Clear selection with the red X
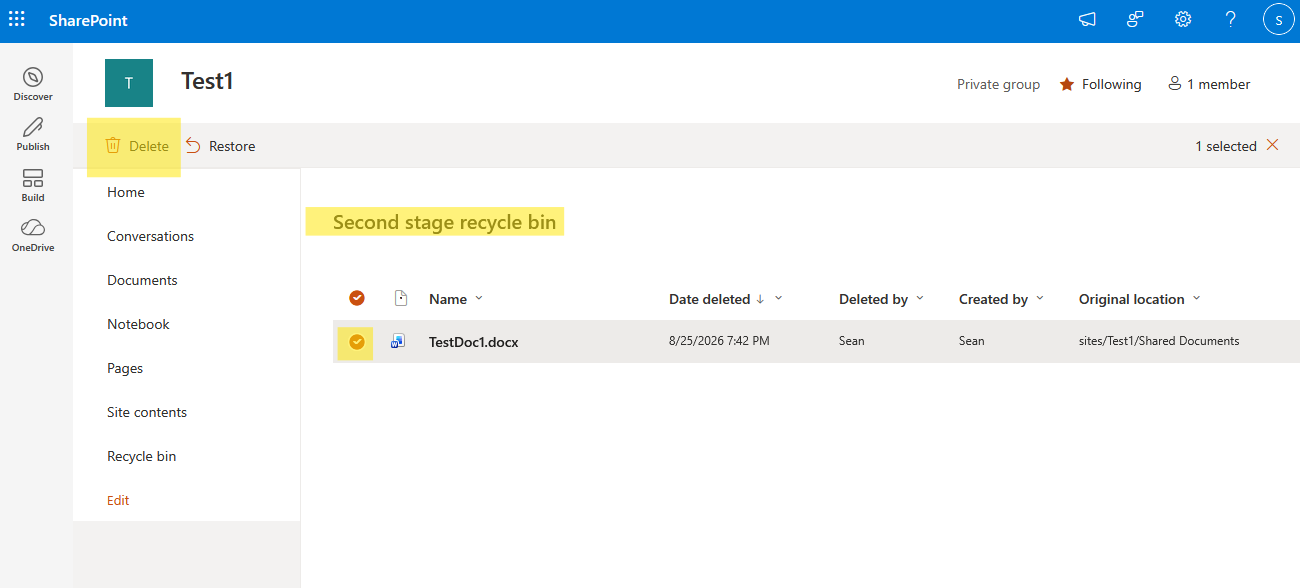The height and width of the screenshot is (588, 1300). click(x=1273, y=145)
